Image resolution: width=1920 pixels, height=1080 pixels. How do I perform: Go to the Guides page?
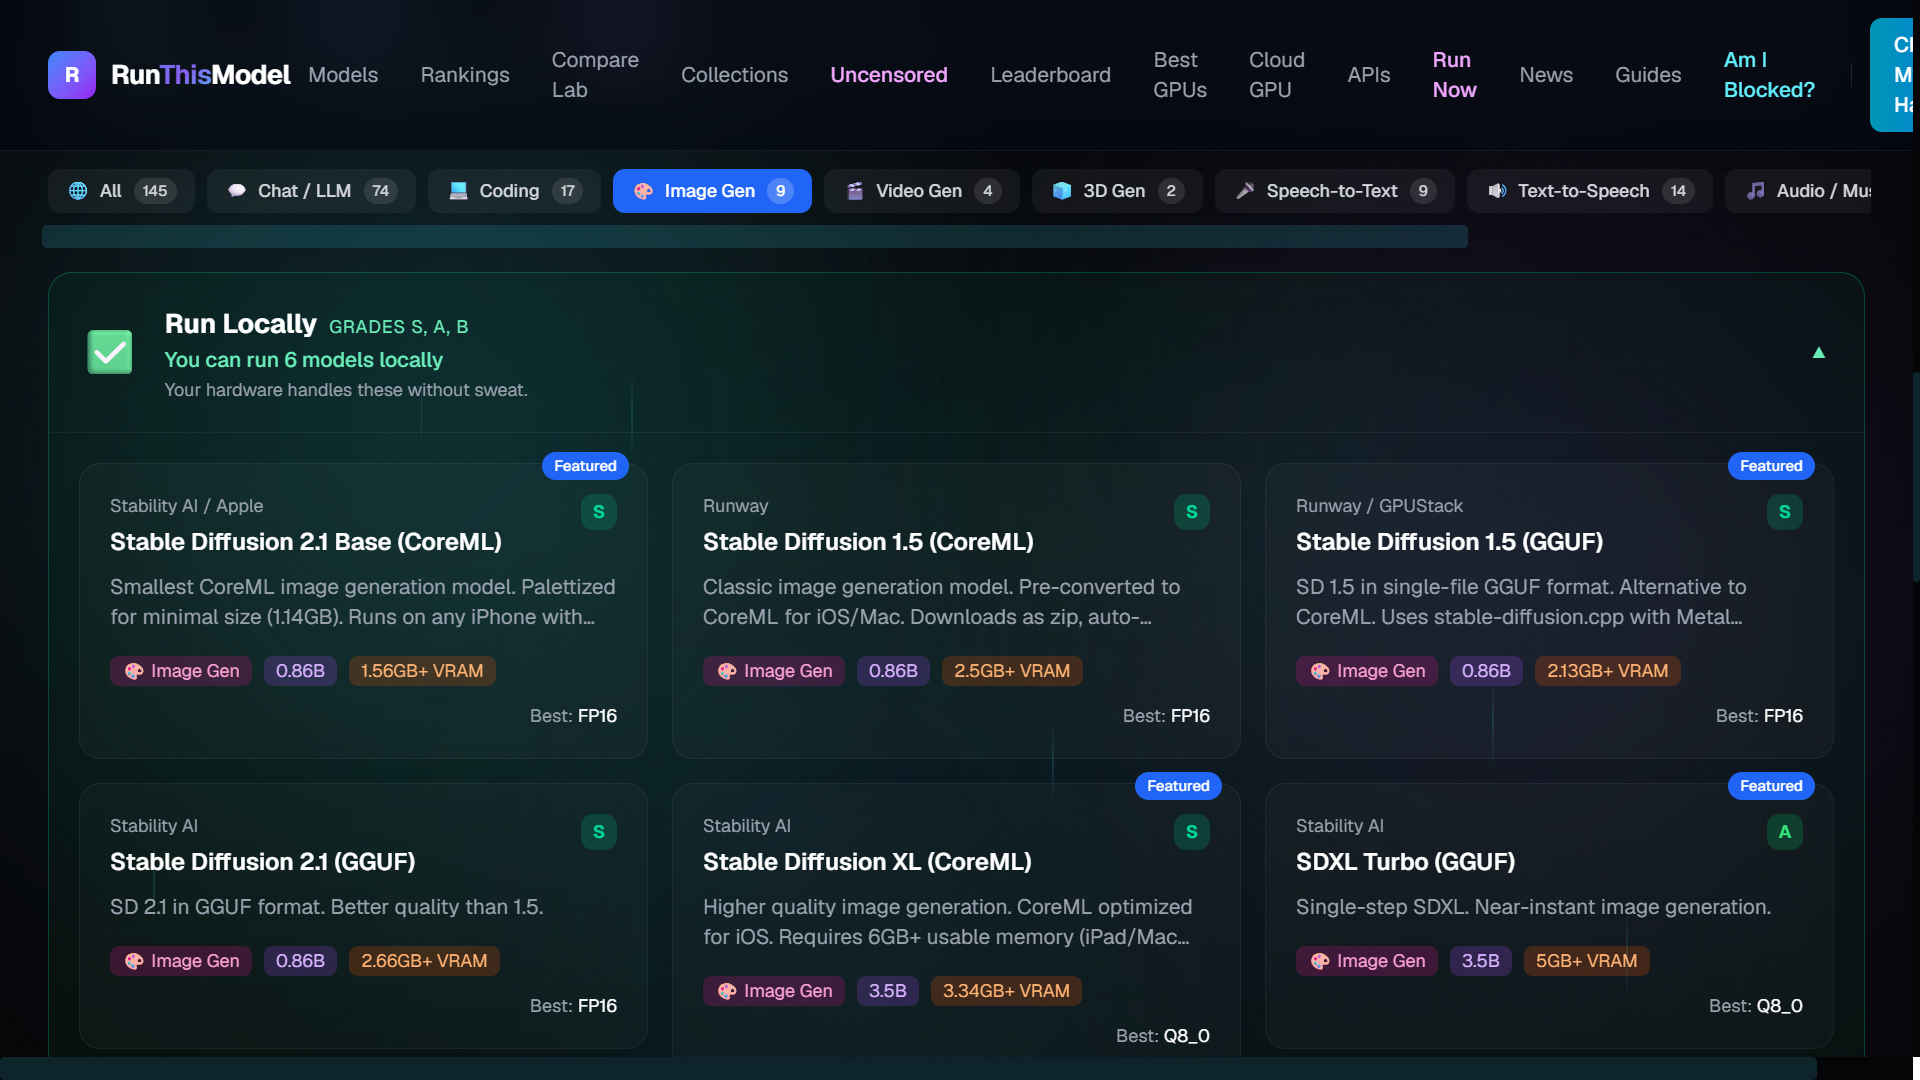click(x=1648, y=75)
